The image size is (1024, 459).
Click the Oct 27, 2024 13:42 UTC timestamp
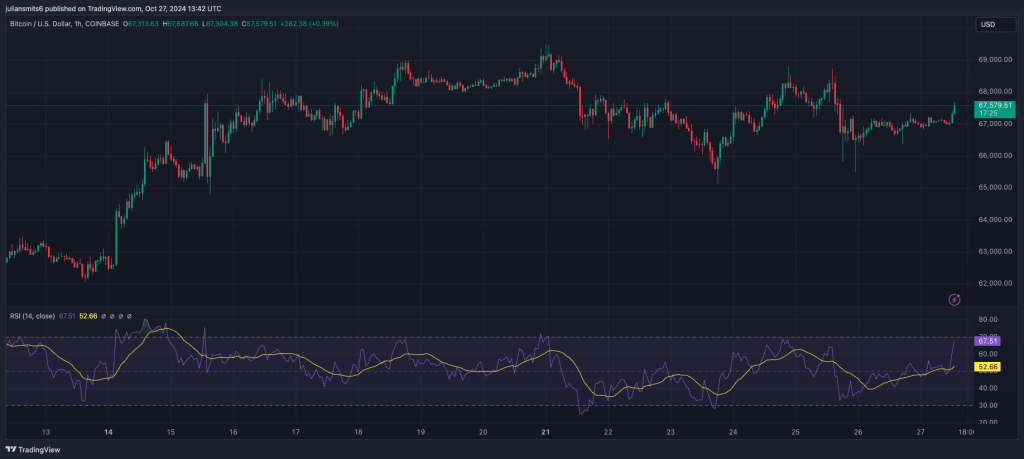pos(184,8)
